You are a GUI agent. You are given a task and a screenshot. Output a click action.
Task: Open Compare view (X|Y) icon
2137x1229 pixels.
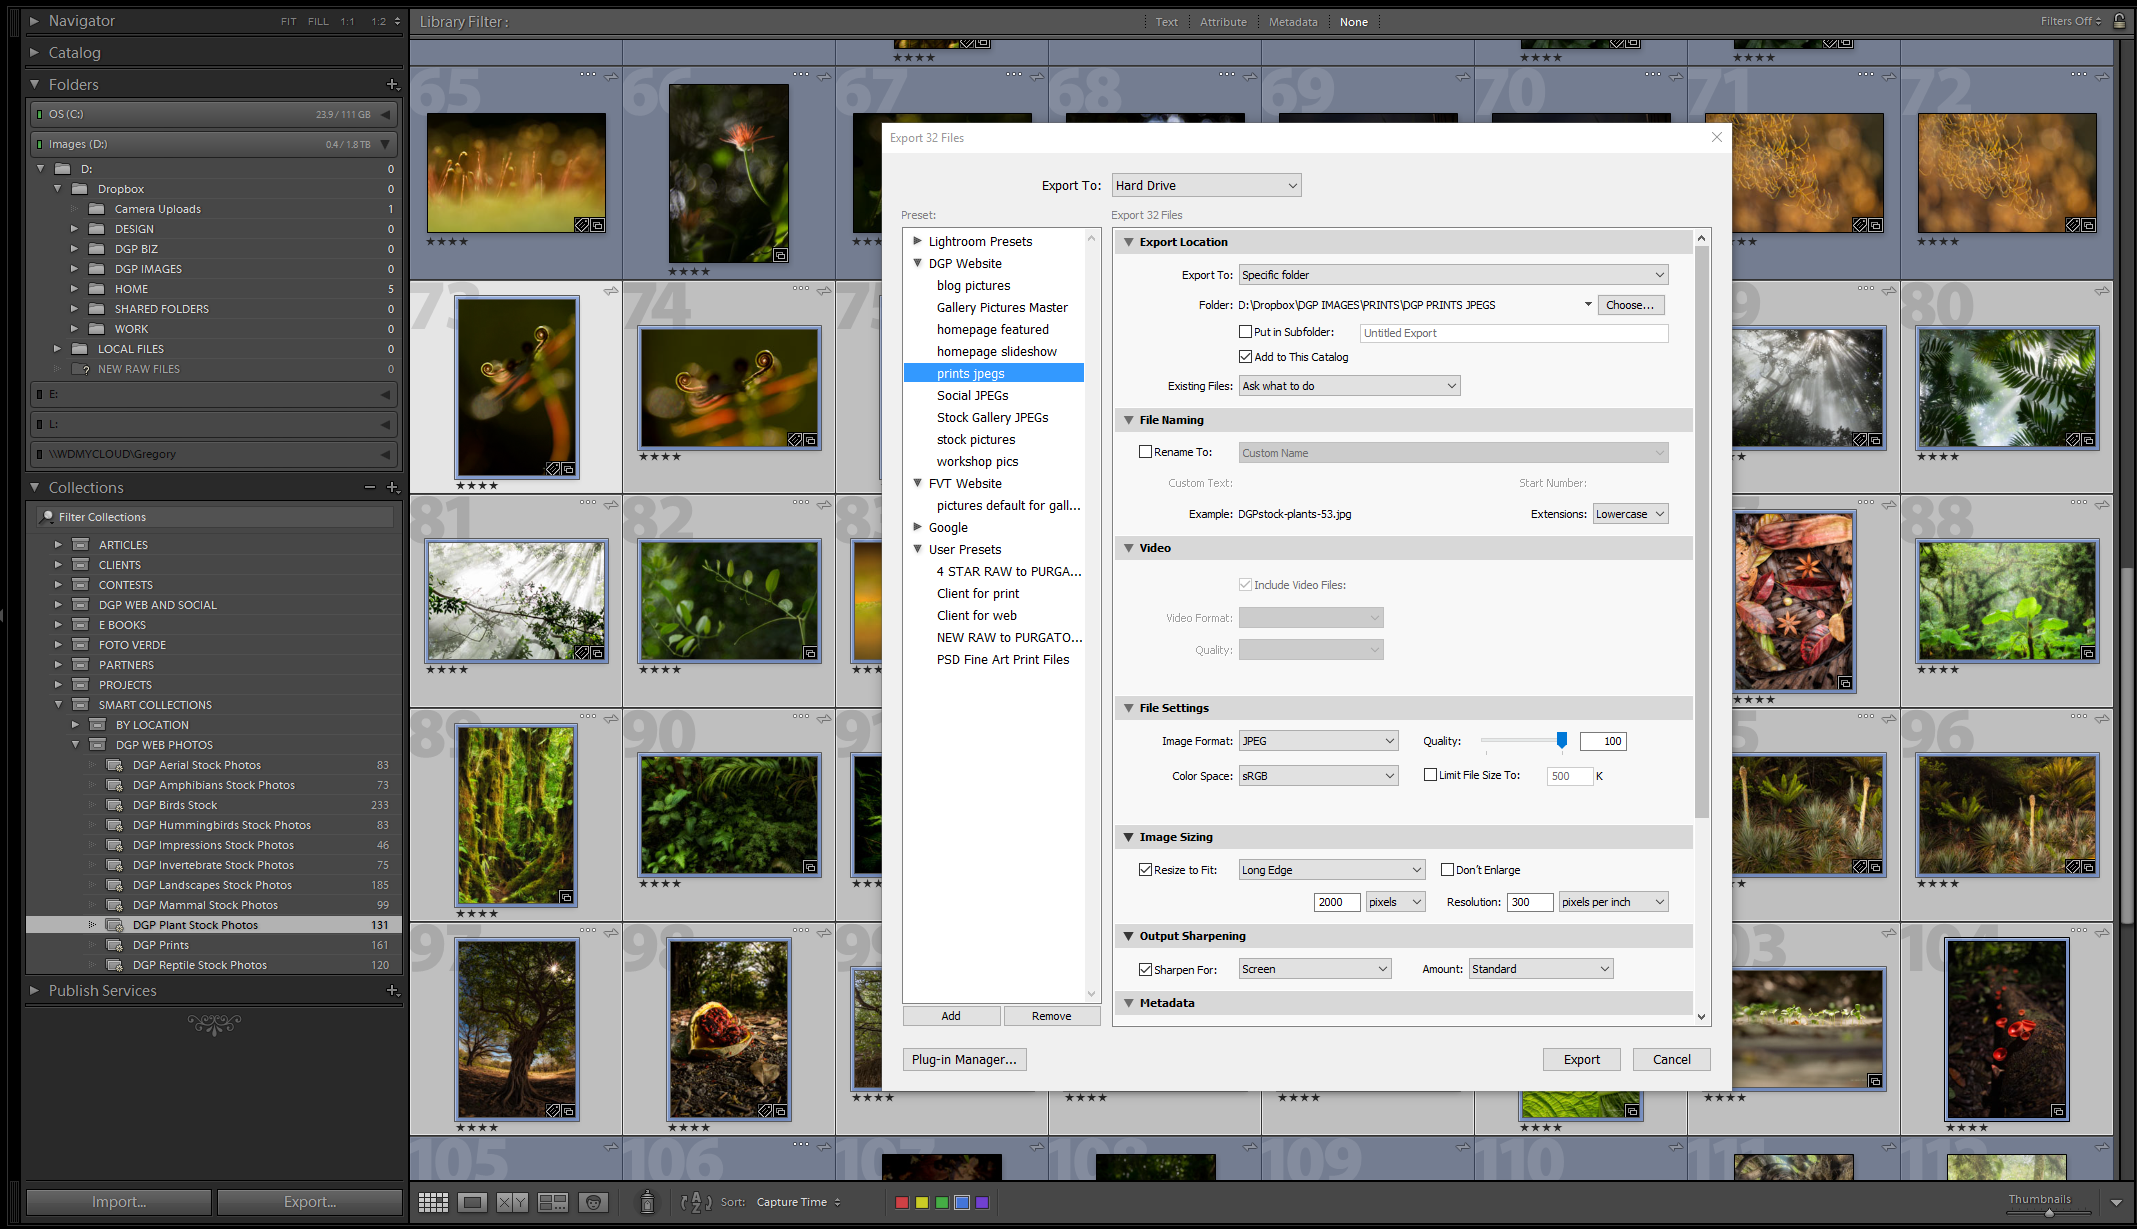512,1202
